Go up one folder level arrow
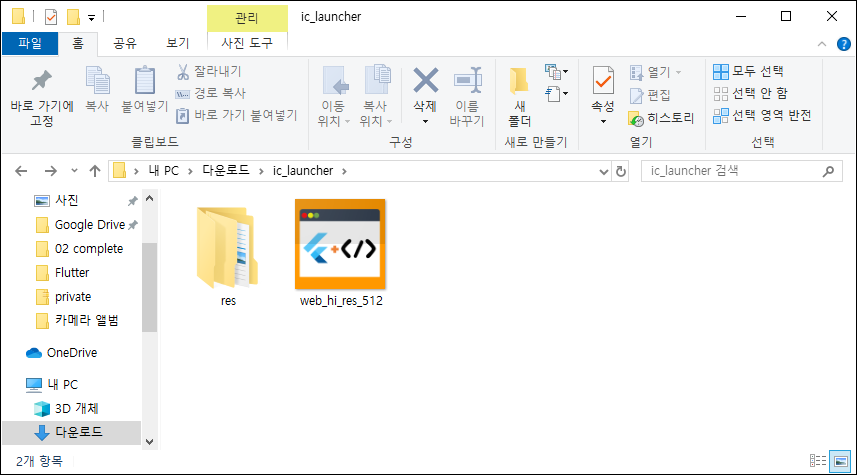The image size is (857, 475). 95,171
